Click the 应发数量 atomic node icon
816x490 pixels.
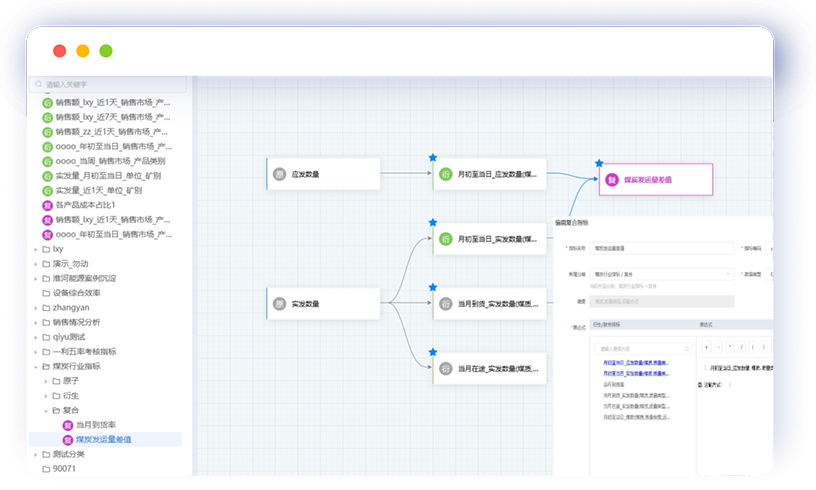pyautogui.click(x=280, y=174)
